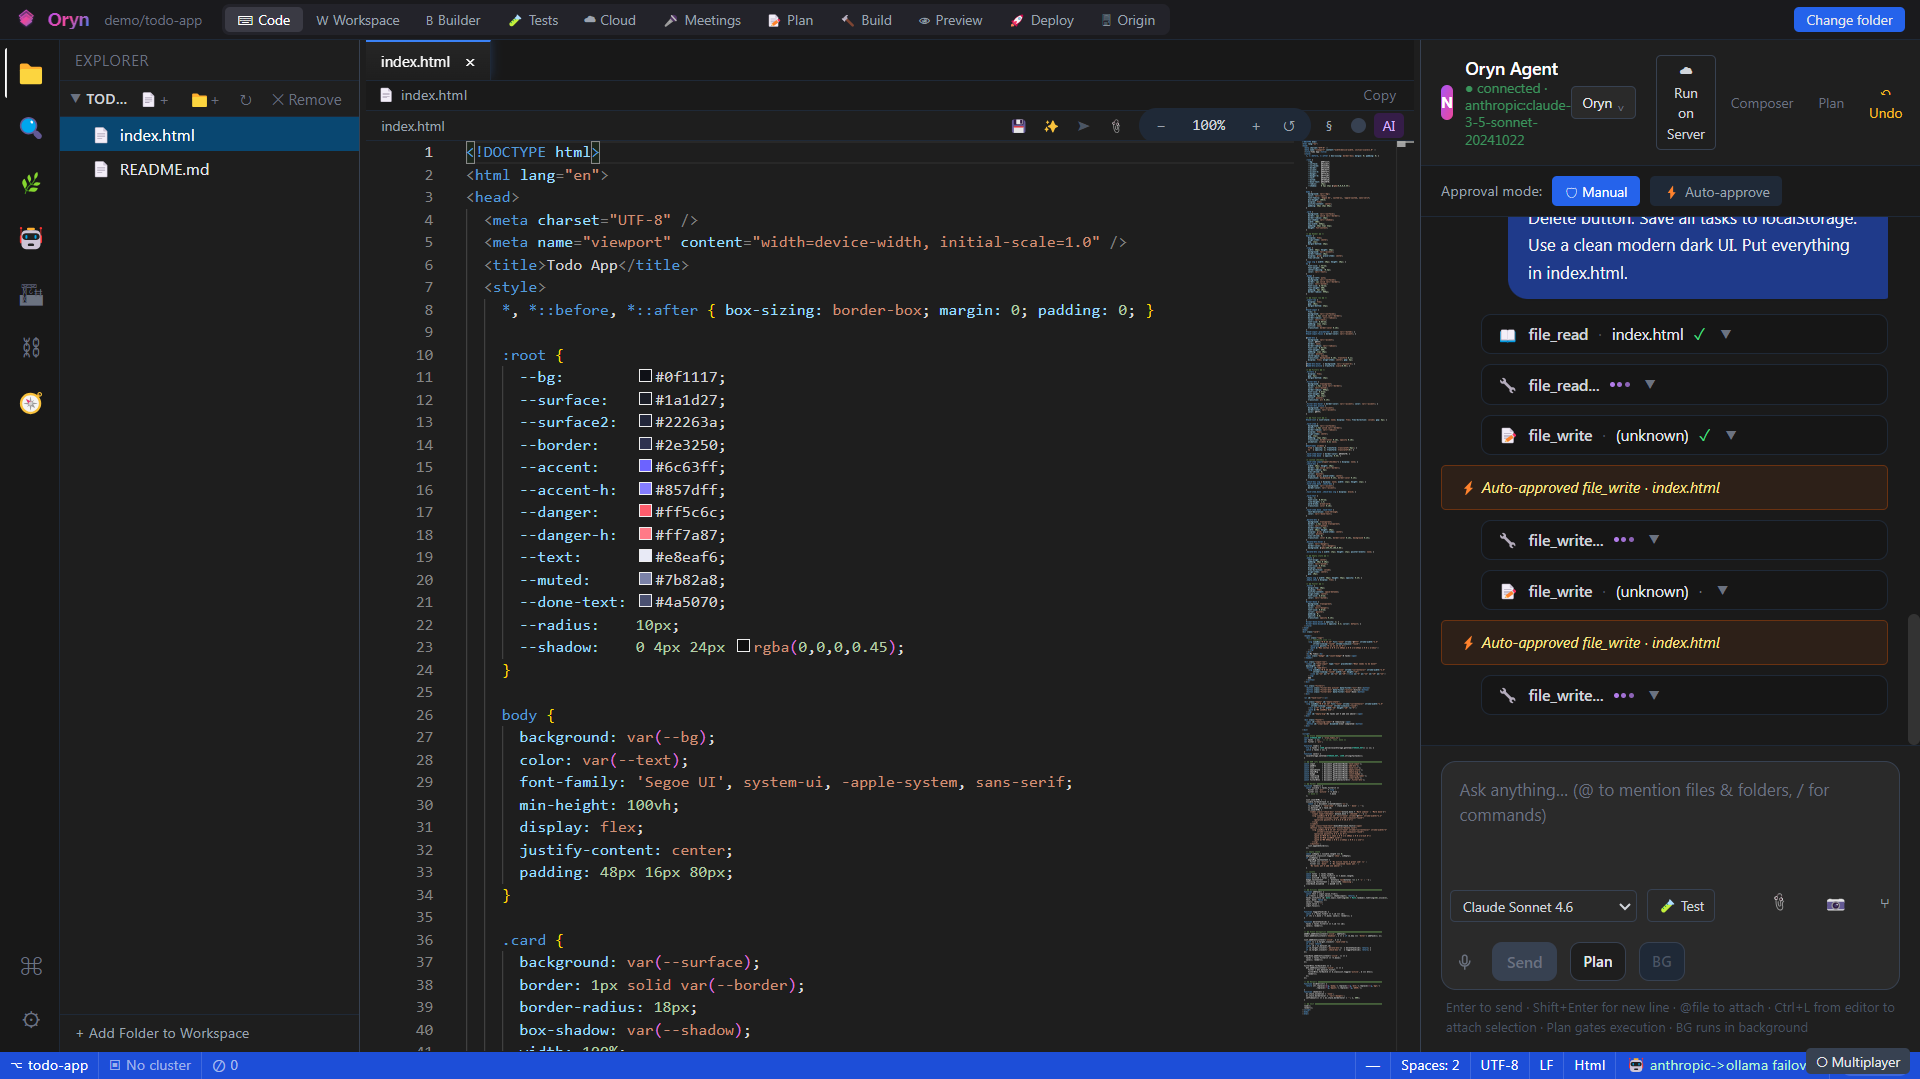
Task: Open the Cloud tab
Action: click(x=610, y=20)
